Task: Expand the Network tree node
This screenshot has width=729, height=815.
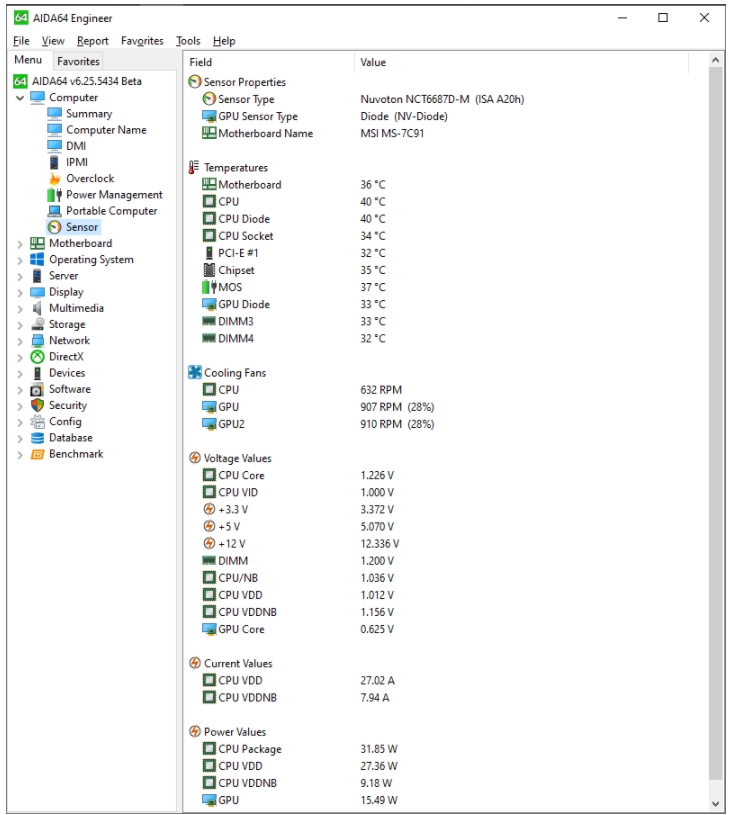Action: [x=20, y=341]
